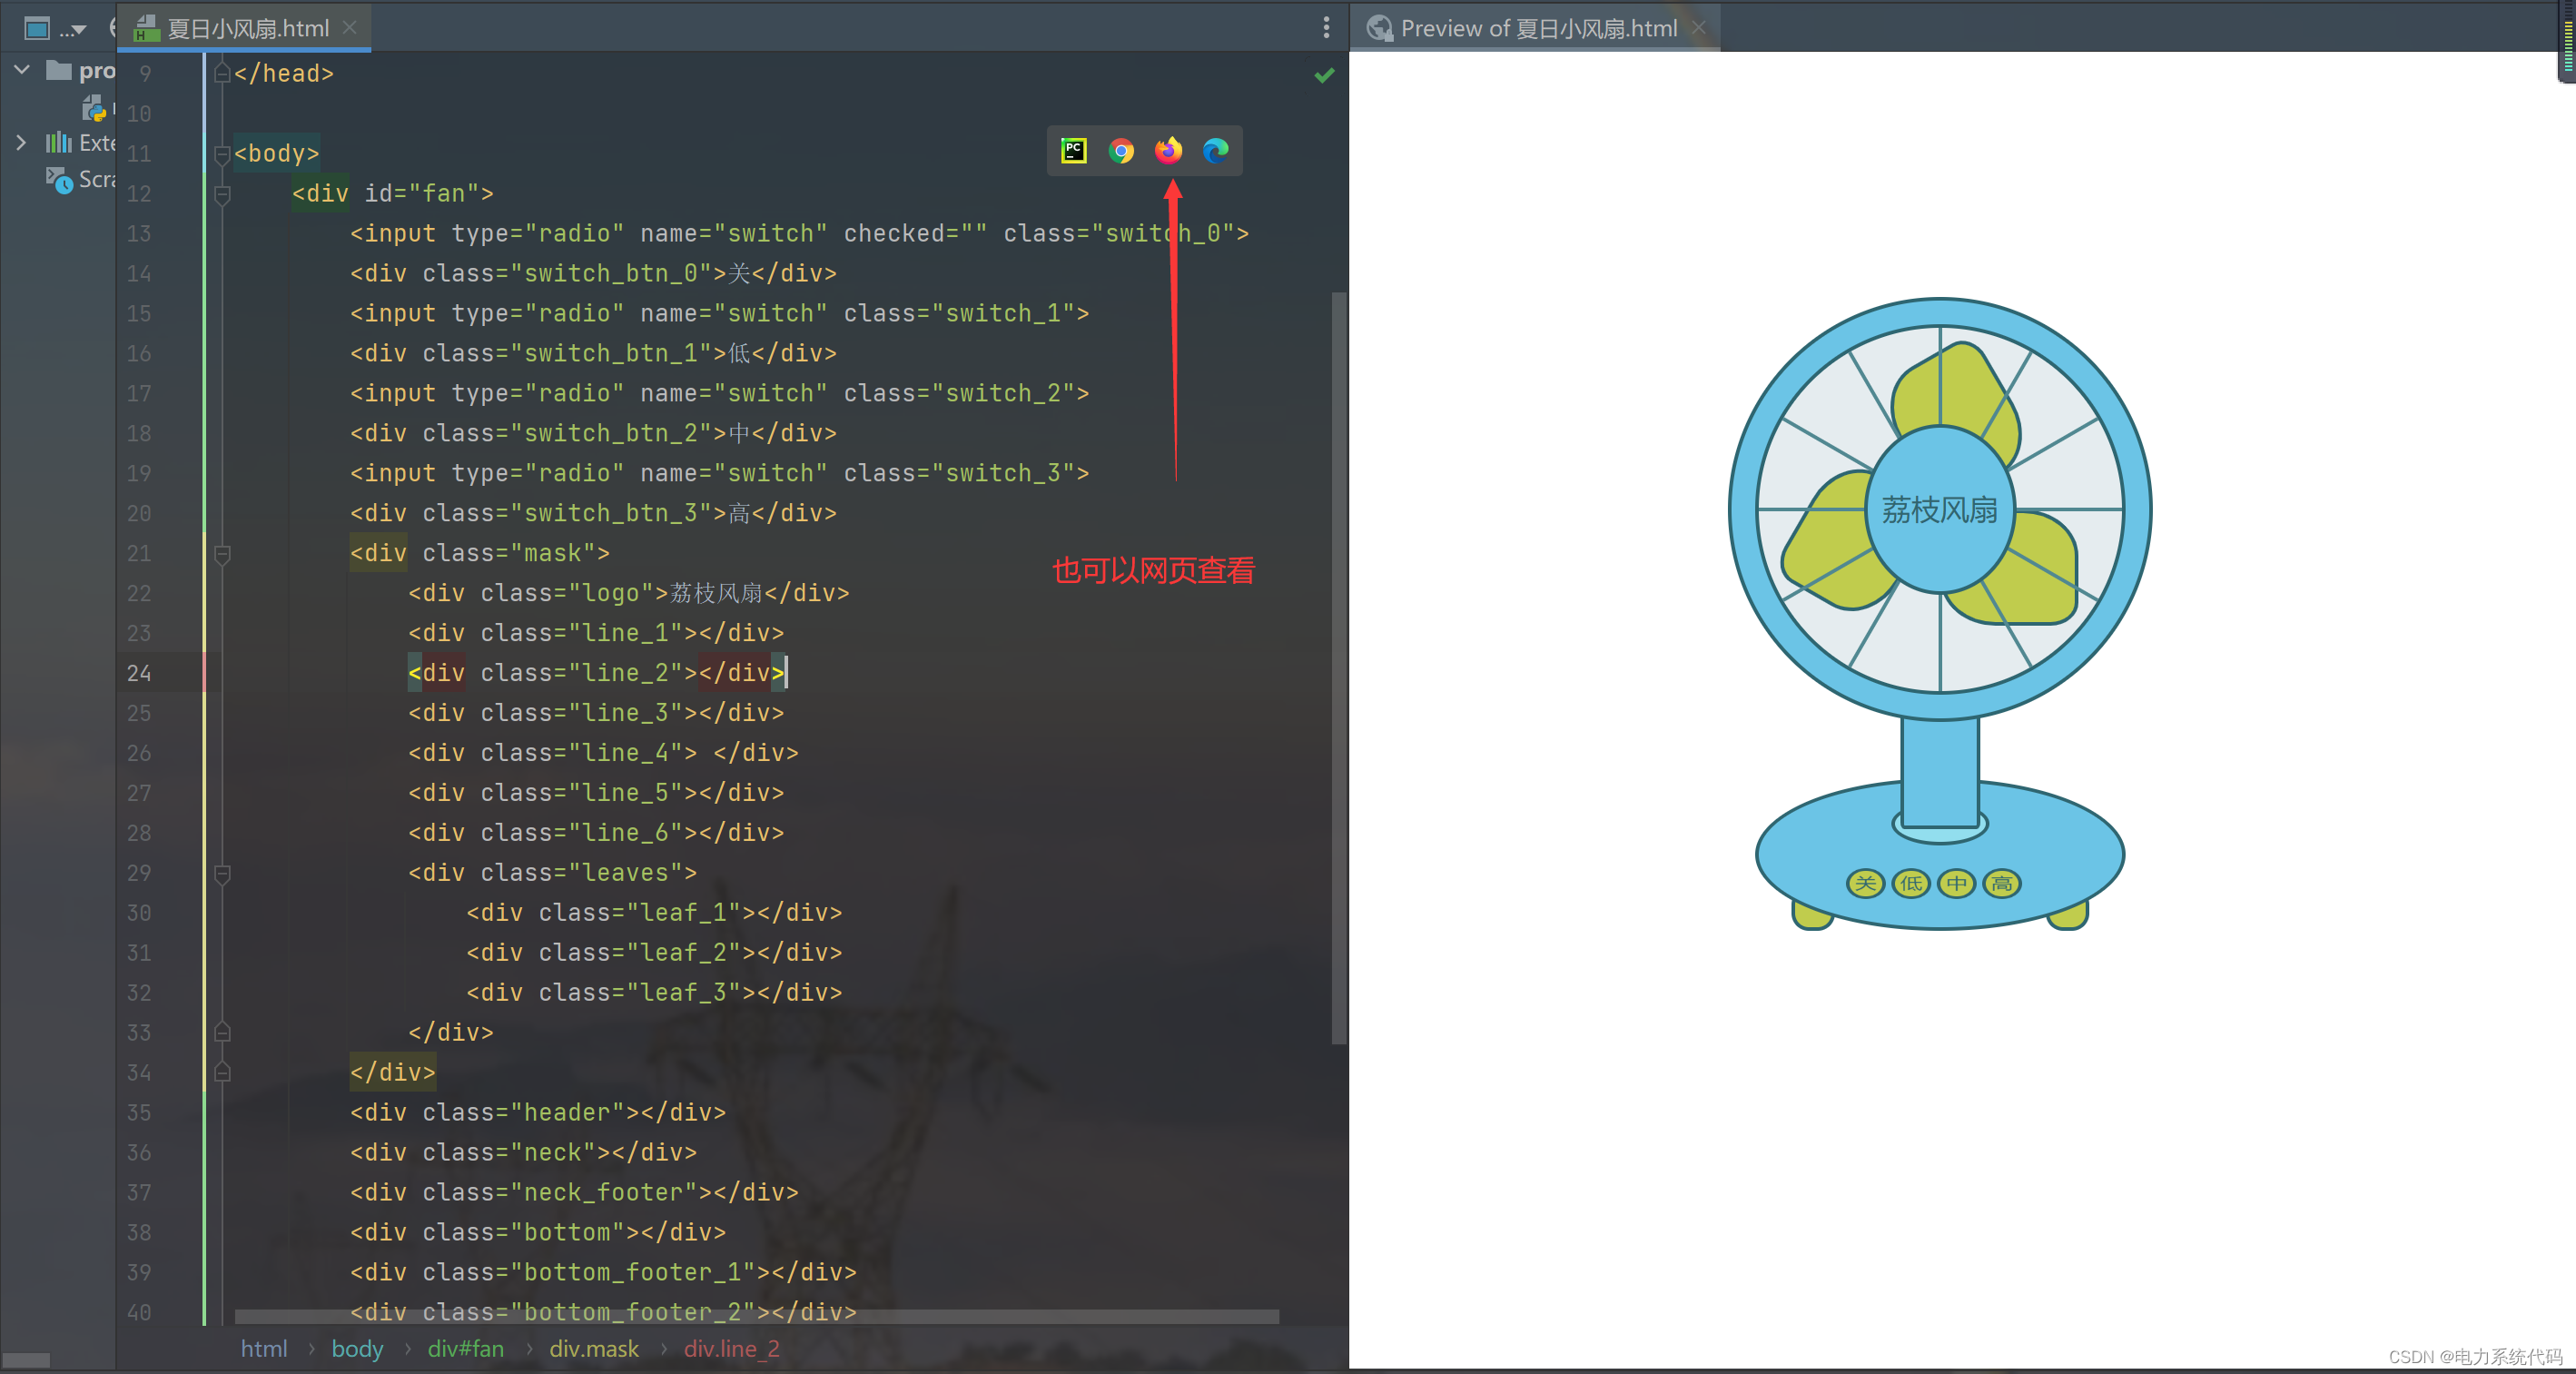Open Chrome browser preview
2576x1374 pixels.
tap(1120, 150)
